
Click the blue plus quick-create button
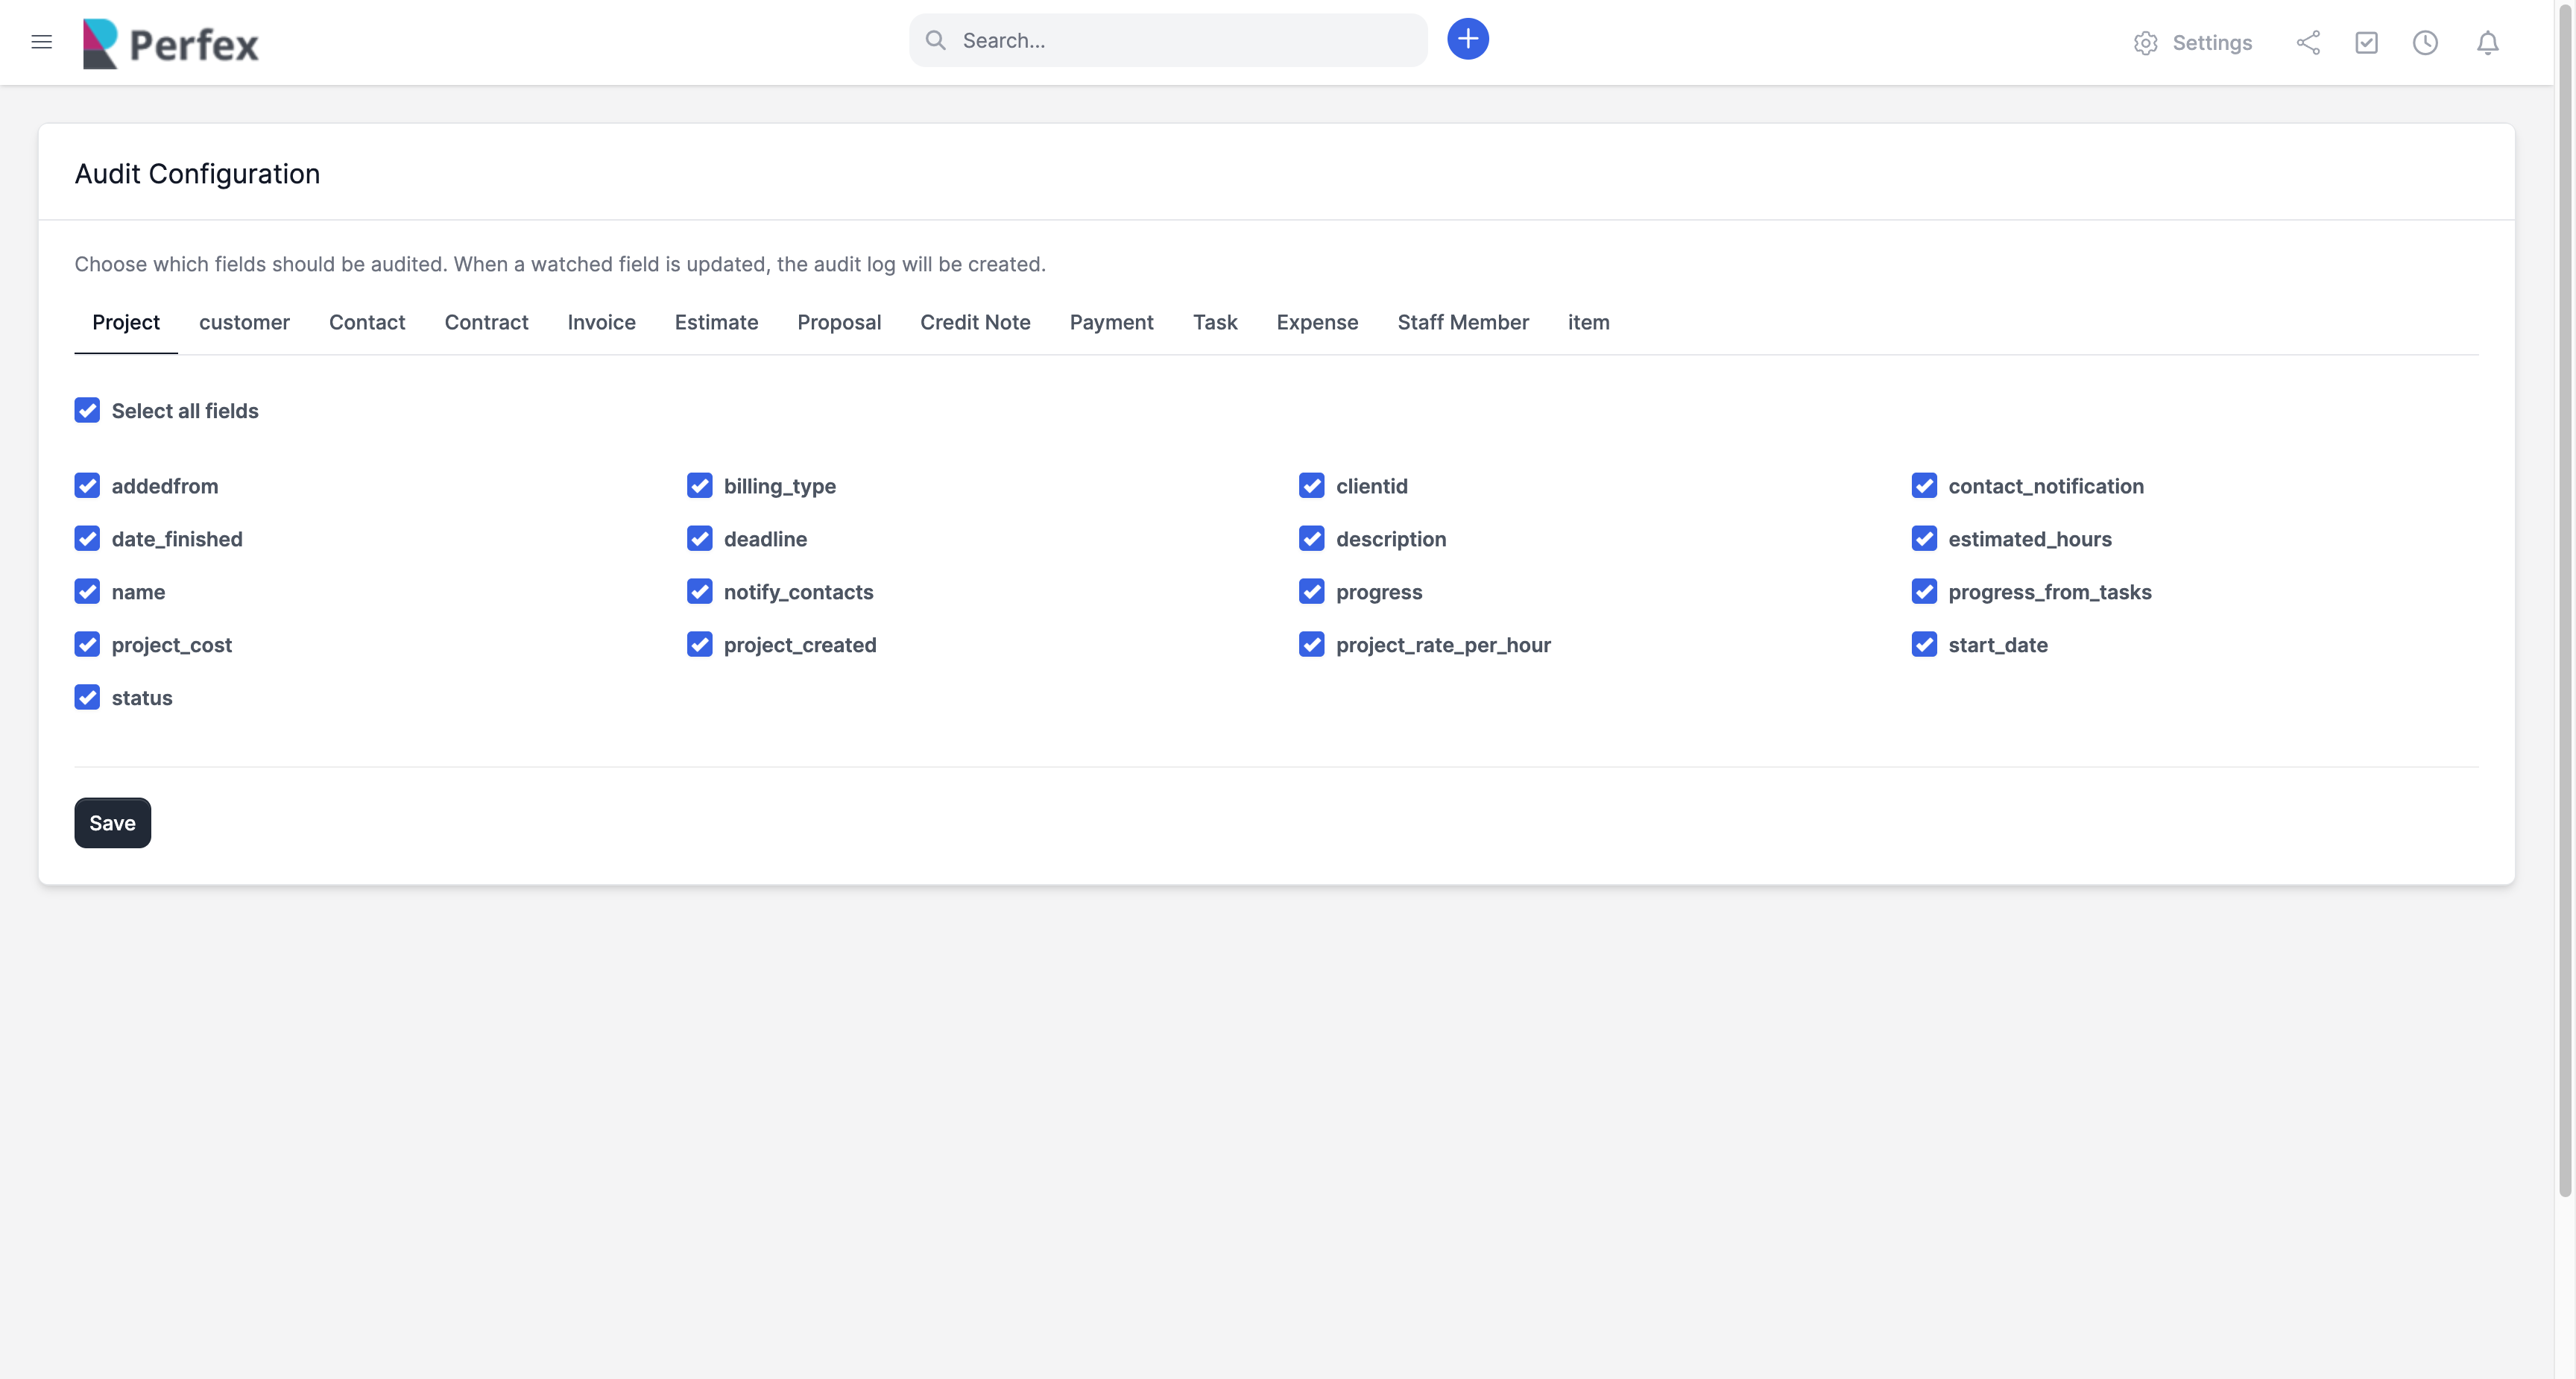[1467, 39]
